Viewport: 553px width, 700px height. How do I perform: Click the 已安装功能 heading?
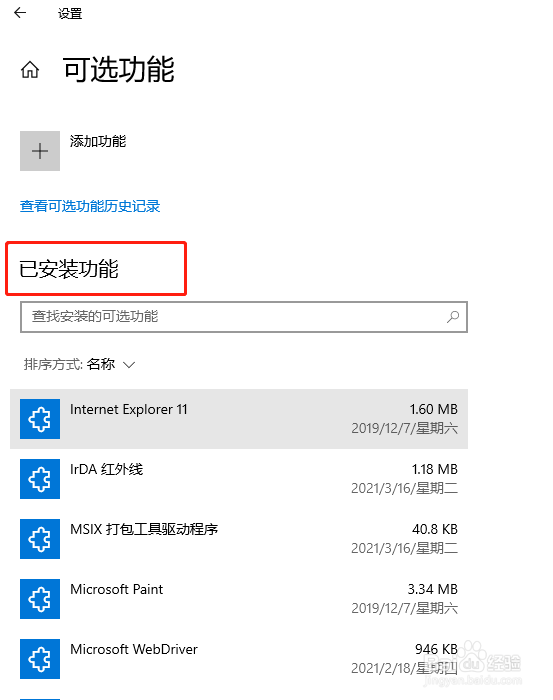point(69,269)
